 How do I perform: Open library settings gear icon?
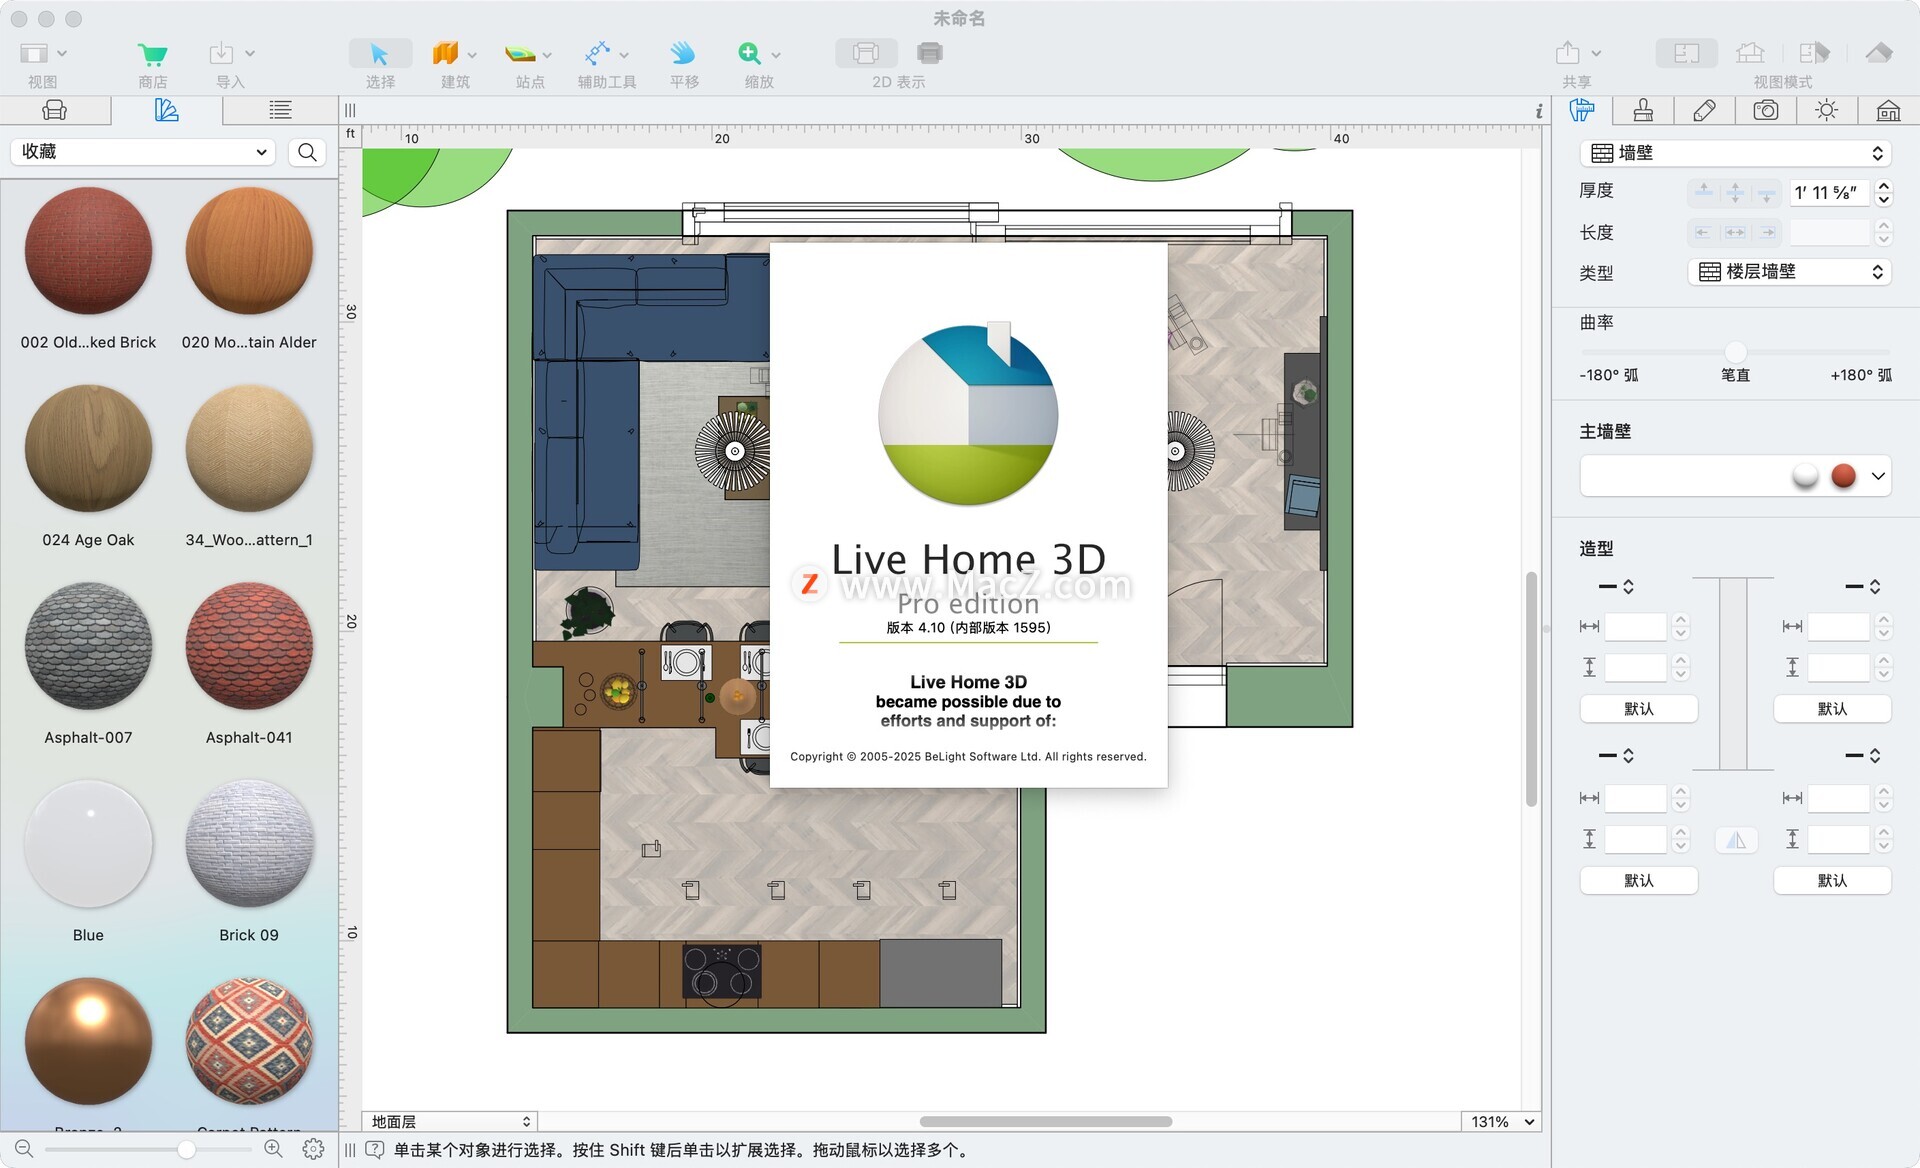313,1149
